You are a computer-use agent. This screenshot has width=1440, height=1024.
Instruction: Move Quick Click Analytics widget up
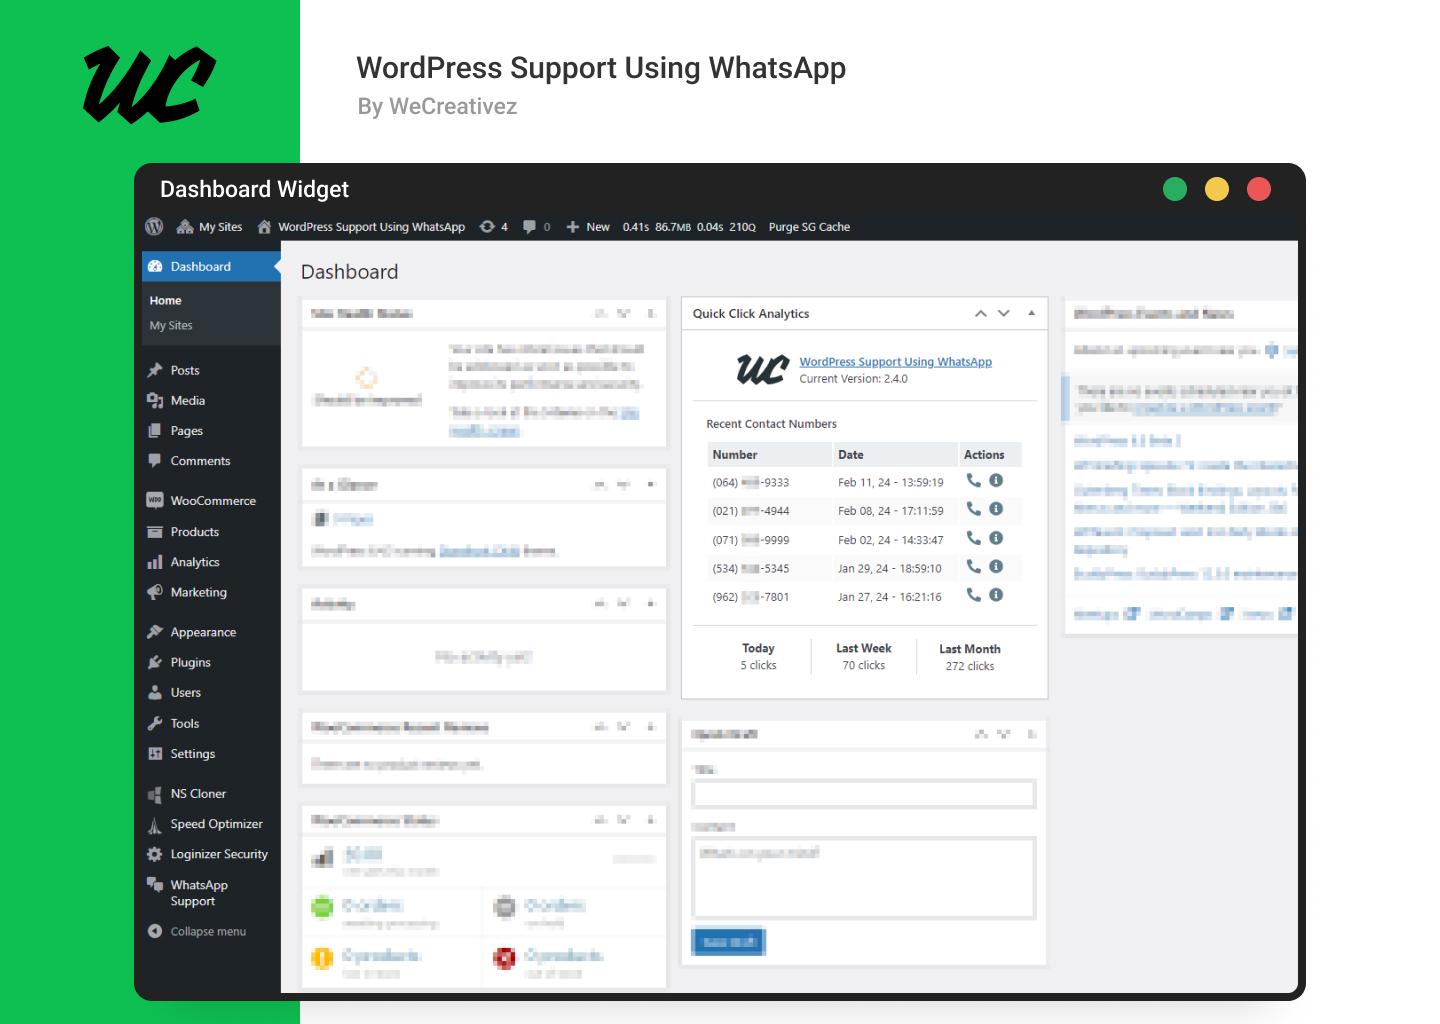click(x=981, y=314)
